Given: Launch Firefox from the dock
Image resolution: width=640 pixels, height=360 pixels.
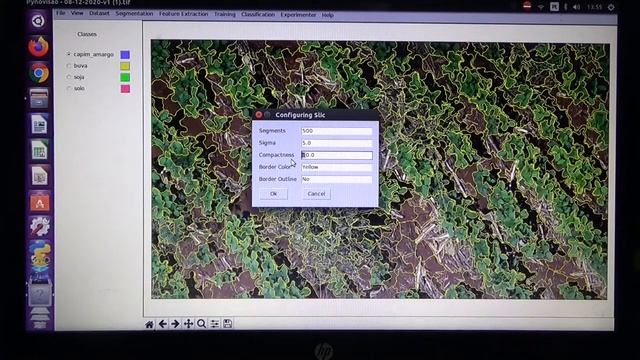Looking at the screenshot, I should 39,47.
